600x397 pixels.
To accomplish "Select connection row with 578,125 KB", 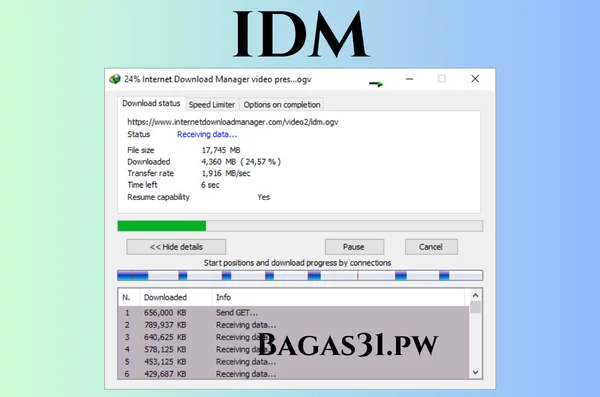I will point(293,350).
